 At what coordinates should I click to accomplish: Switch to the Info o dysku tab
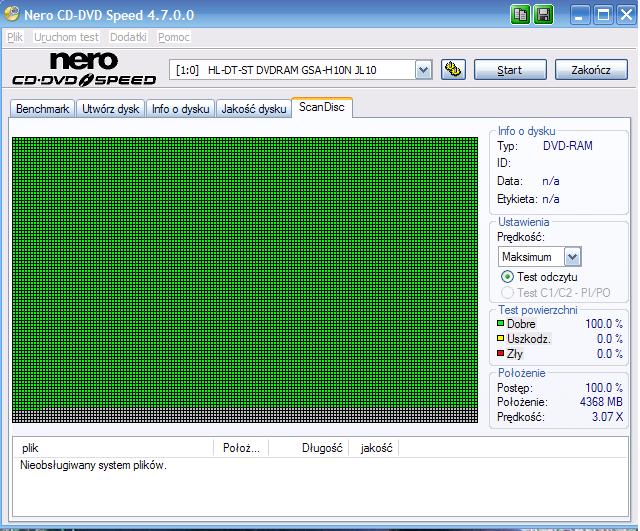[x=180, y=109]
